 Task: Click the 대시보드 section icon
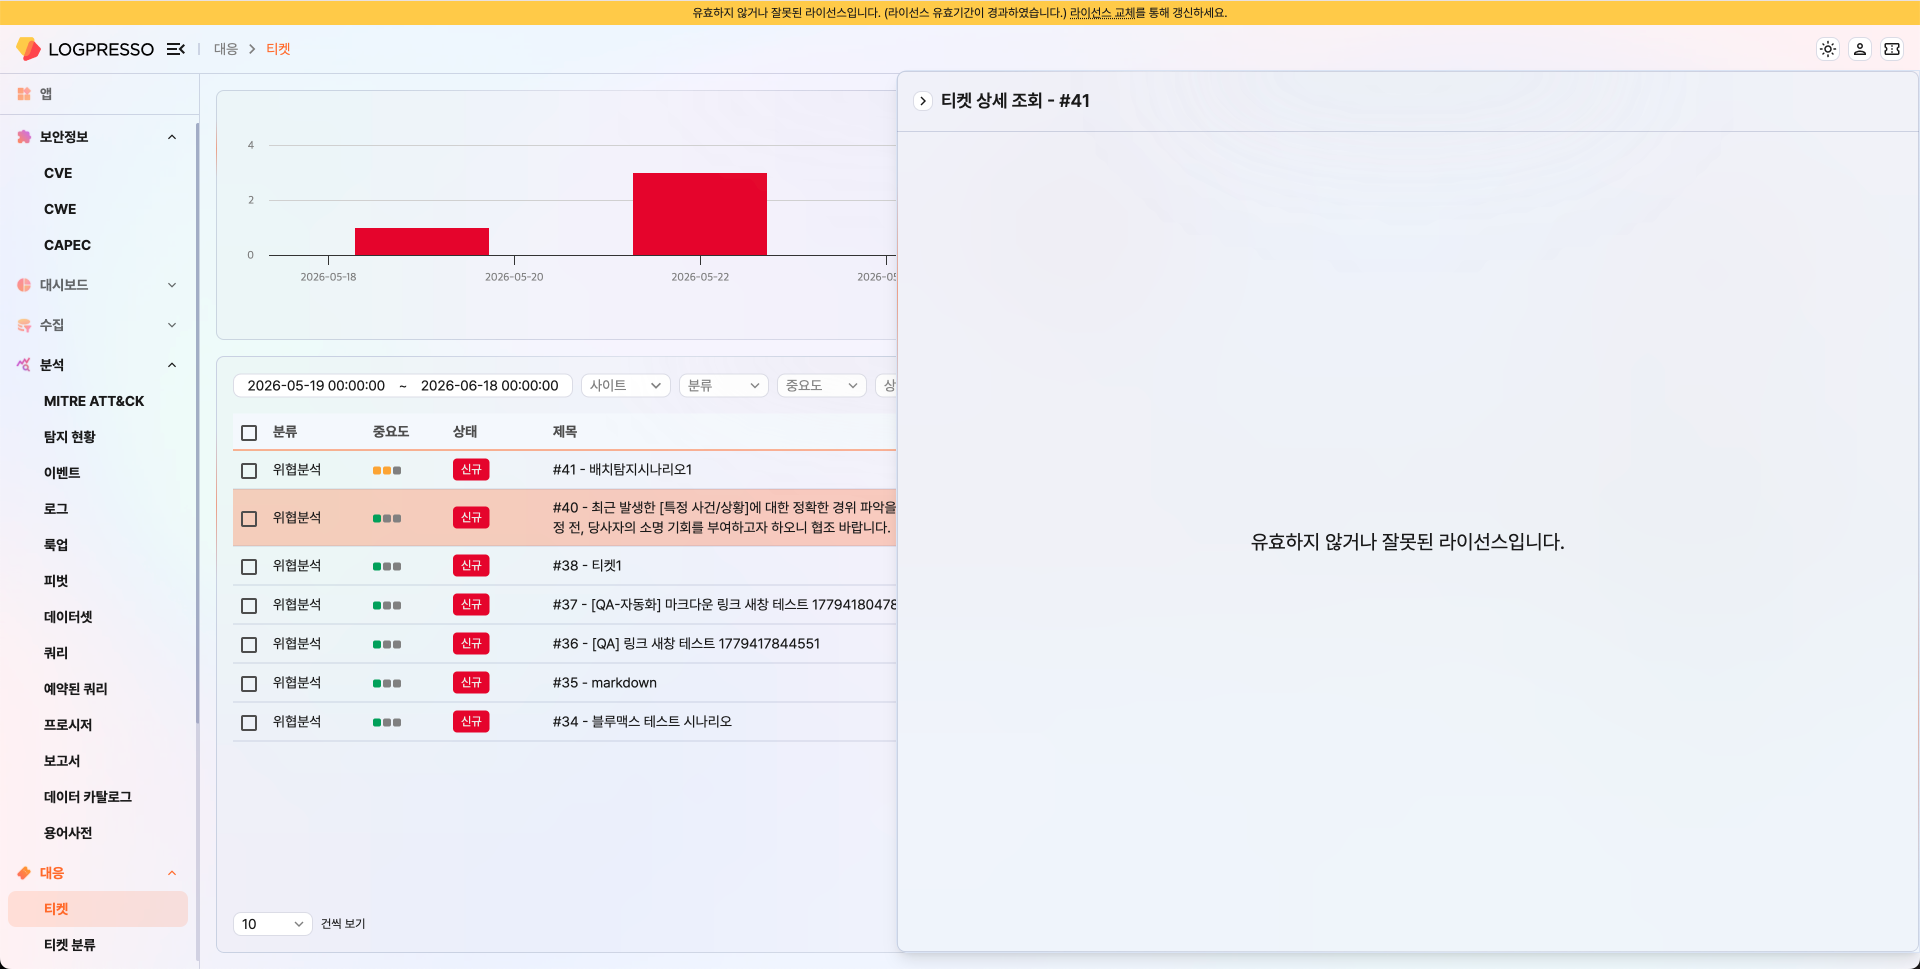(24, 285)
